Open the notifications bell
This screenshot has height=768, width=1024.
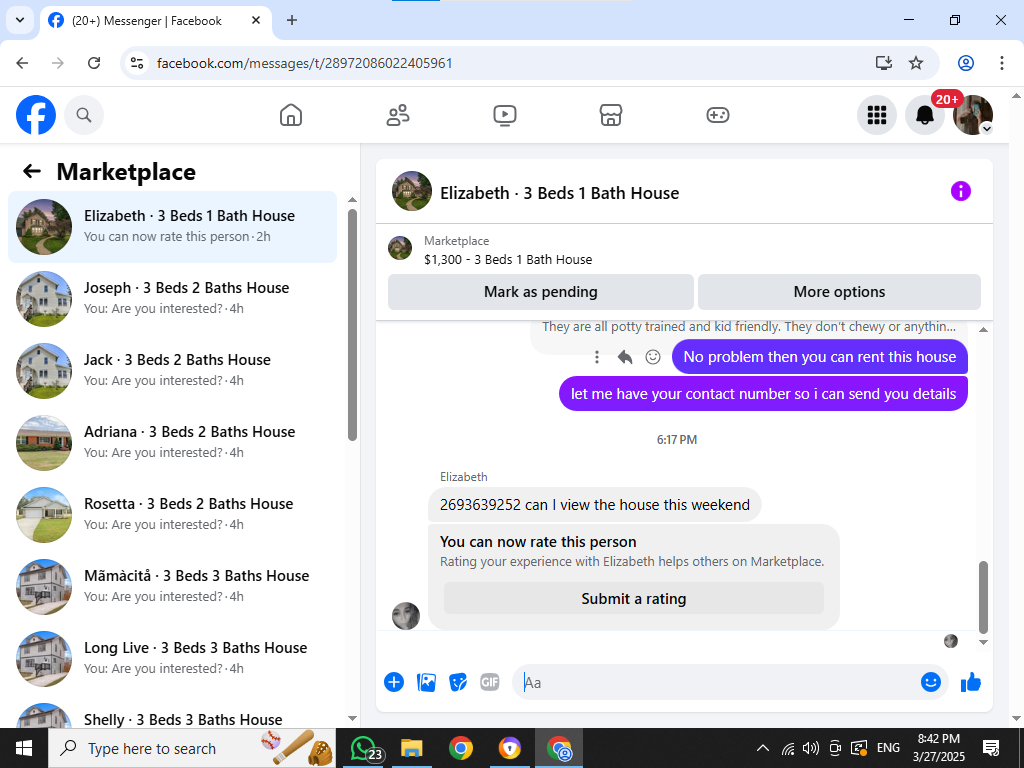click(925, 115)
